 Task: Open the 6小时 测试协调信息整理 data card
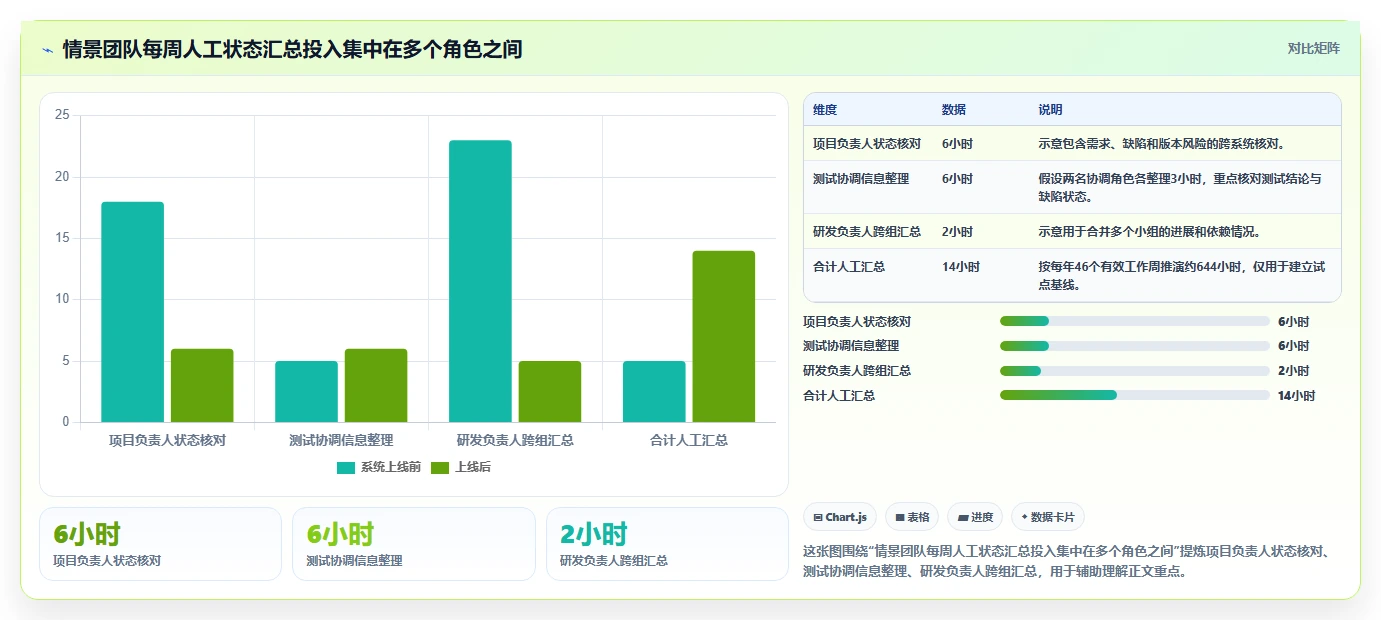[414, 544]
